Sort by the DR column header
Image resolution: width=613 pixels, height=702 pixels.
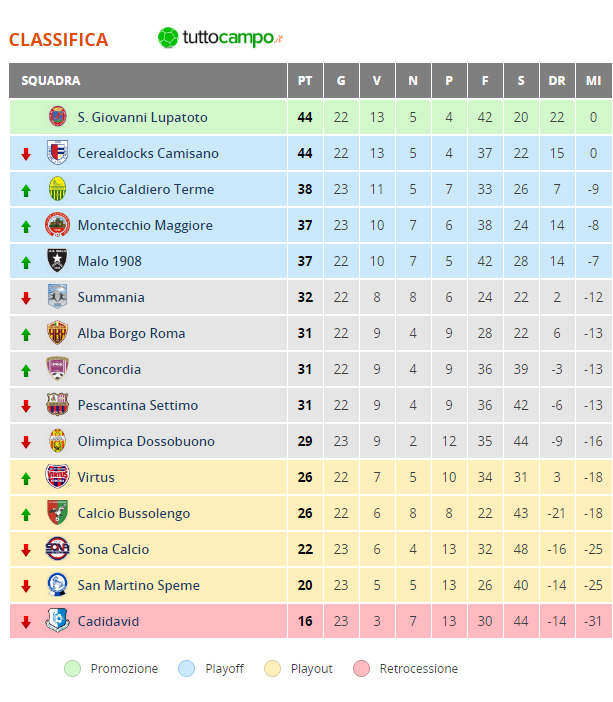click(557, 81)
